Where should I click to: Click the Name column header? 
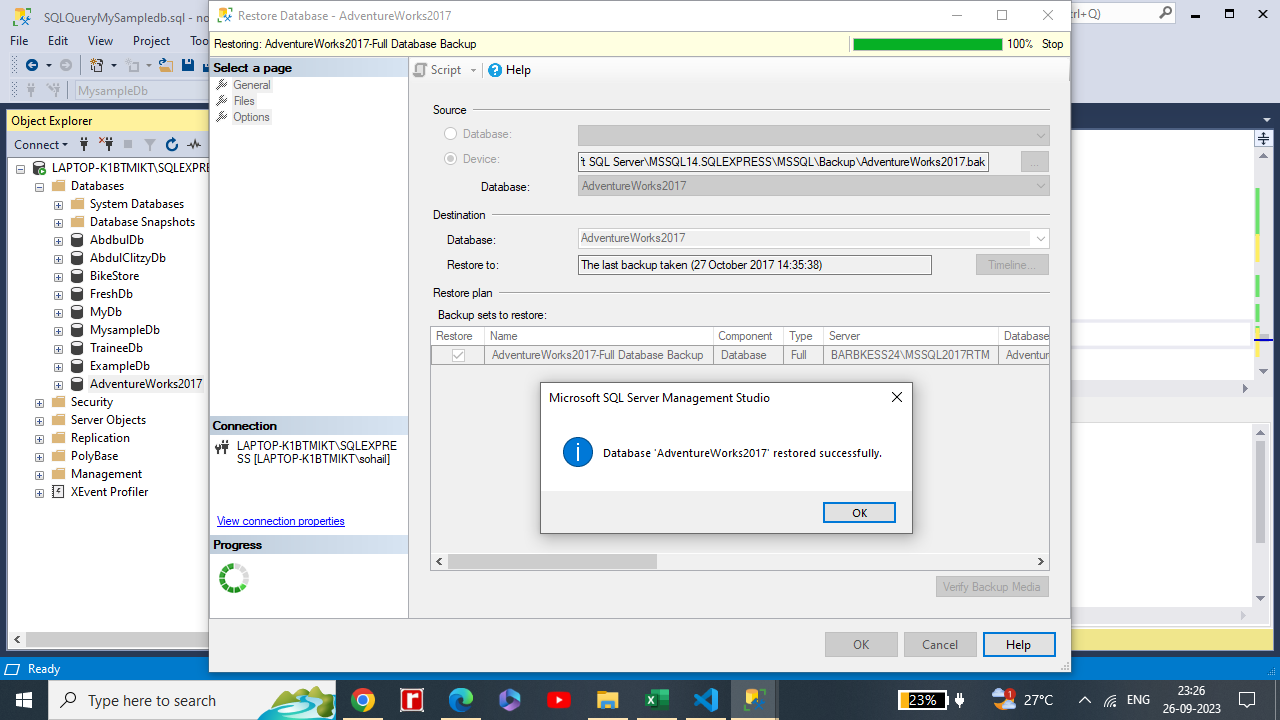click(599, 336)
